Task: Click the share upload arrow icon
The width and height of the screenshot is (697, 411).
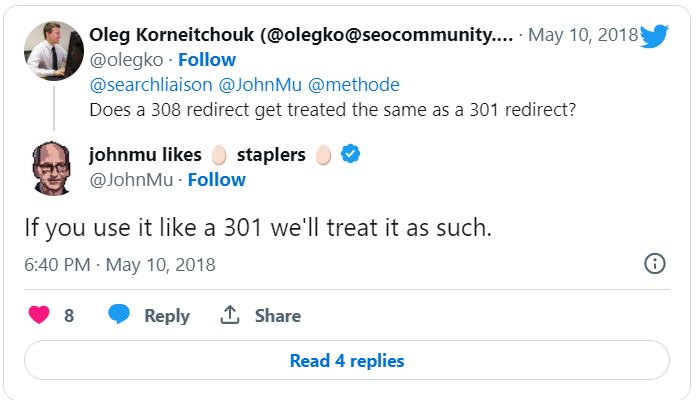Action: click(x=230, y=315)
